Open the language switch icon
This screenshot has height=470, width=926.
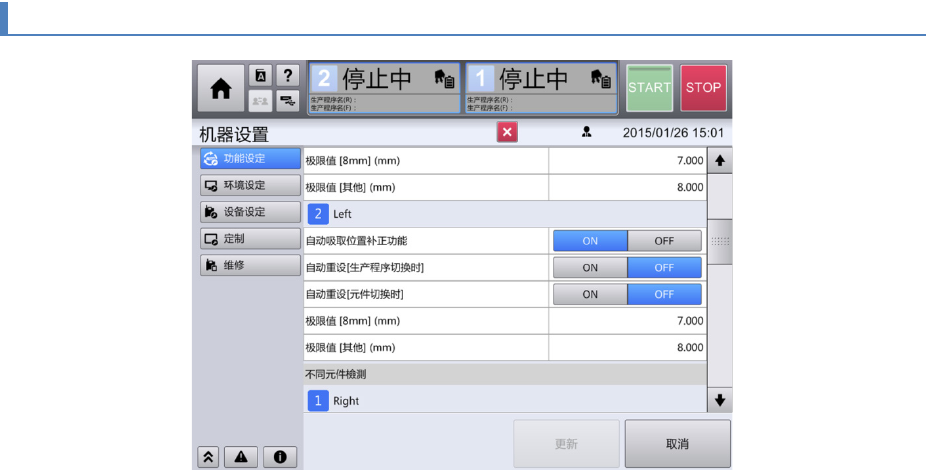[260, 76]
